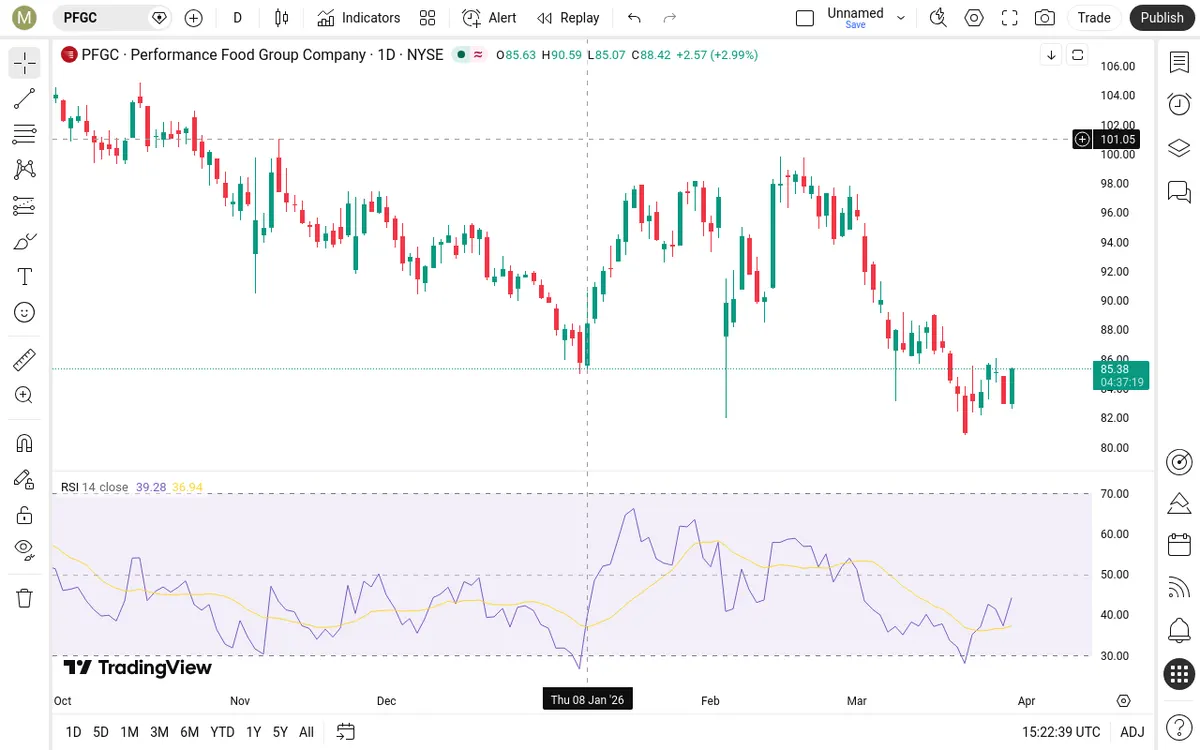Screen dimensions: 1200x750
Task: Select the YTD date range
Action: point(223,732)
